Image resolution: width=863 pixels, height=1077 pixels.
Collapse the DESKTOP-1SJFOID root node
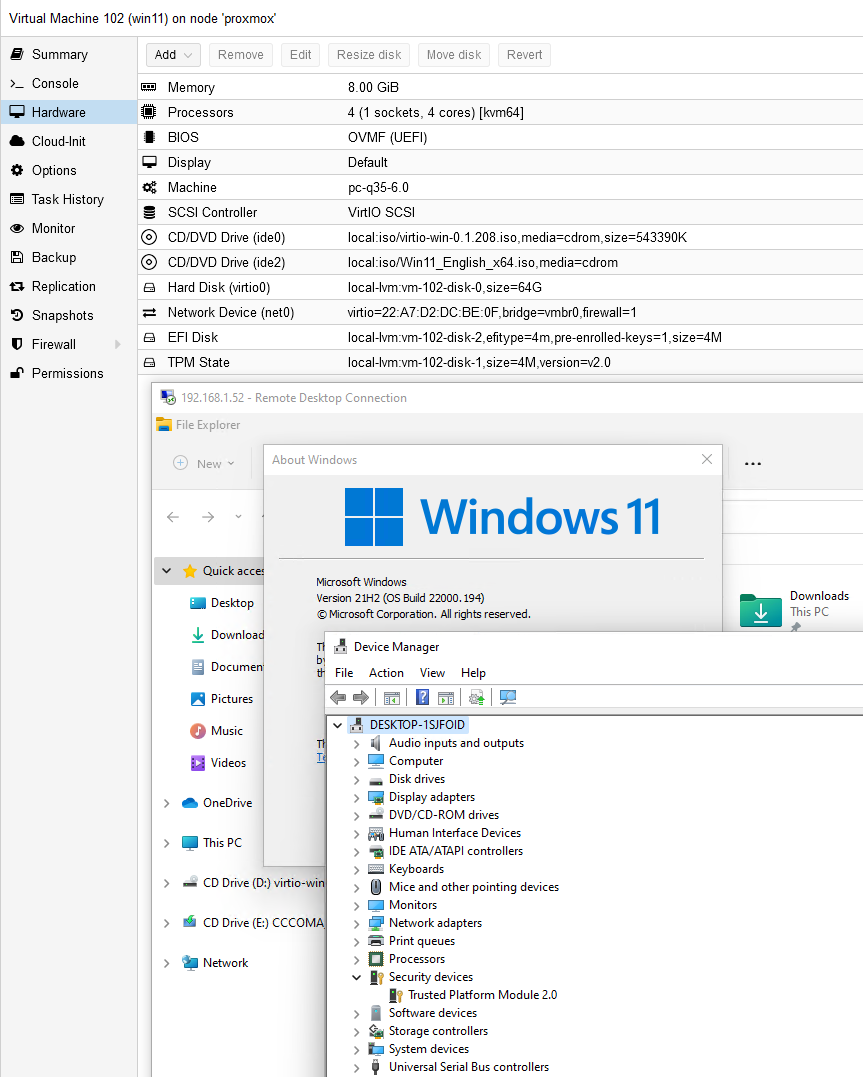pos(337,725)
